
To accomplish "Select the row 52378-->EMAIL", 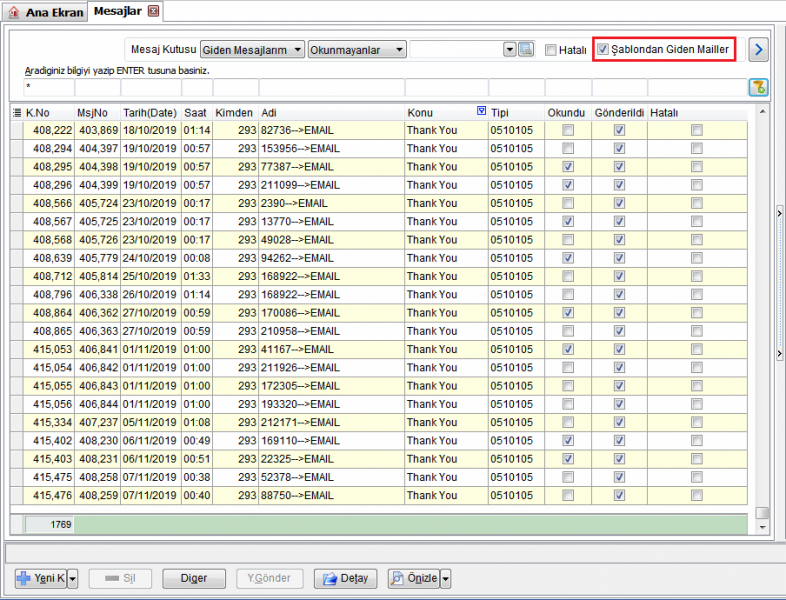I will pyautogui.click(x=379, y=477).
